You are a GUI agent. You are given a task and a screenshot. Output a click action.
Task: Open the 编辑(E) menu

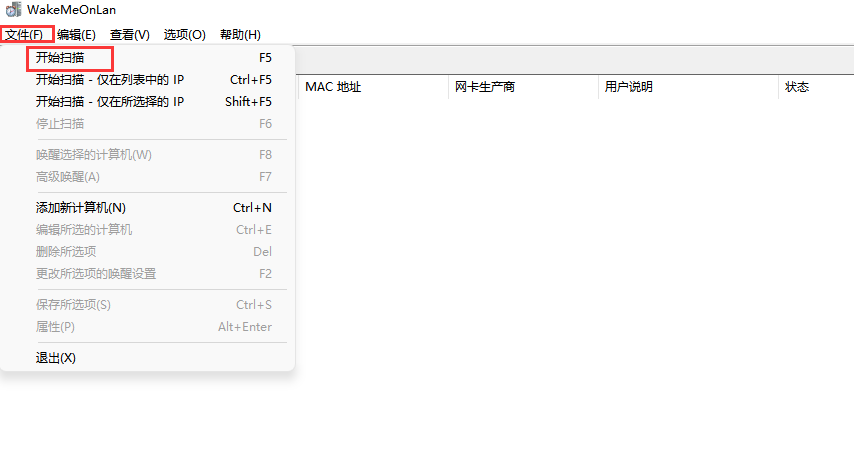click(x=76, y=35)
